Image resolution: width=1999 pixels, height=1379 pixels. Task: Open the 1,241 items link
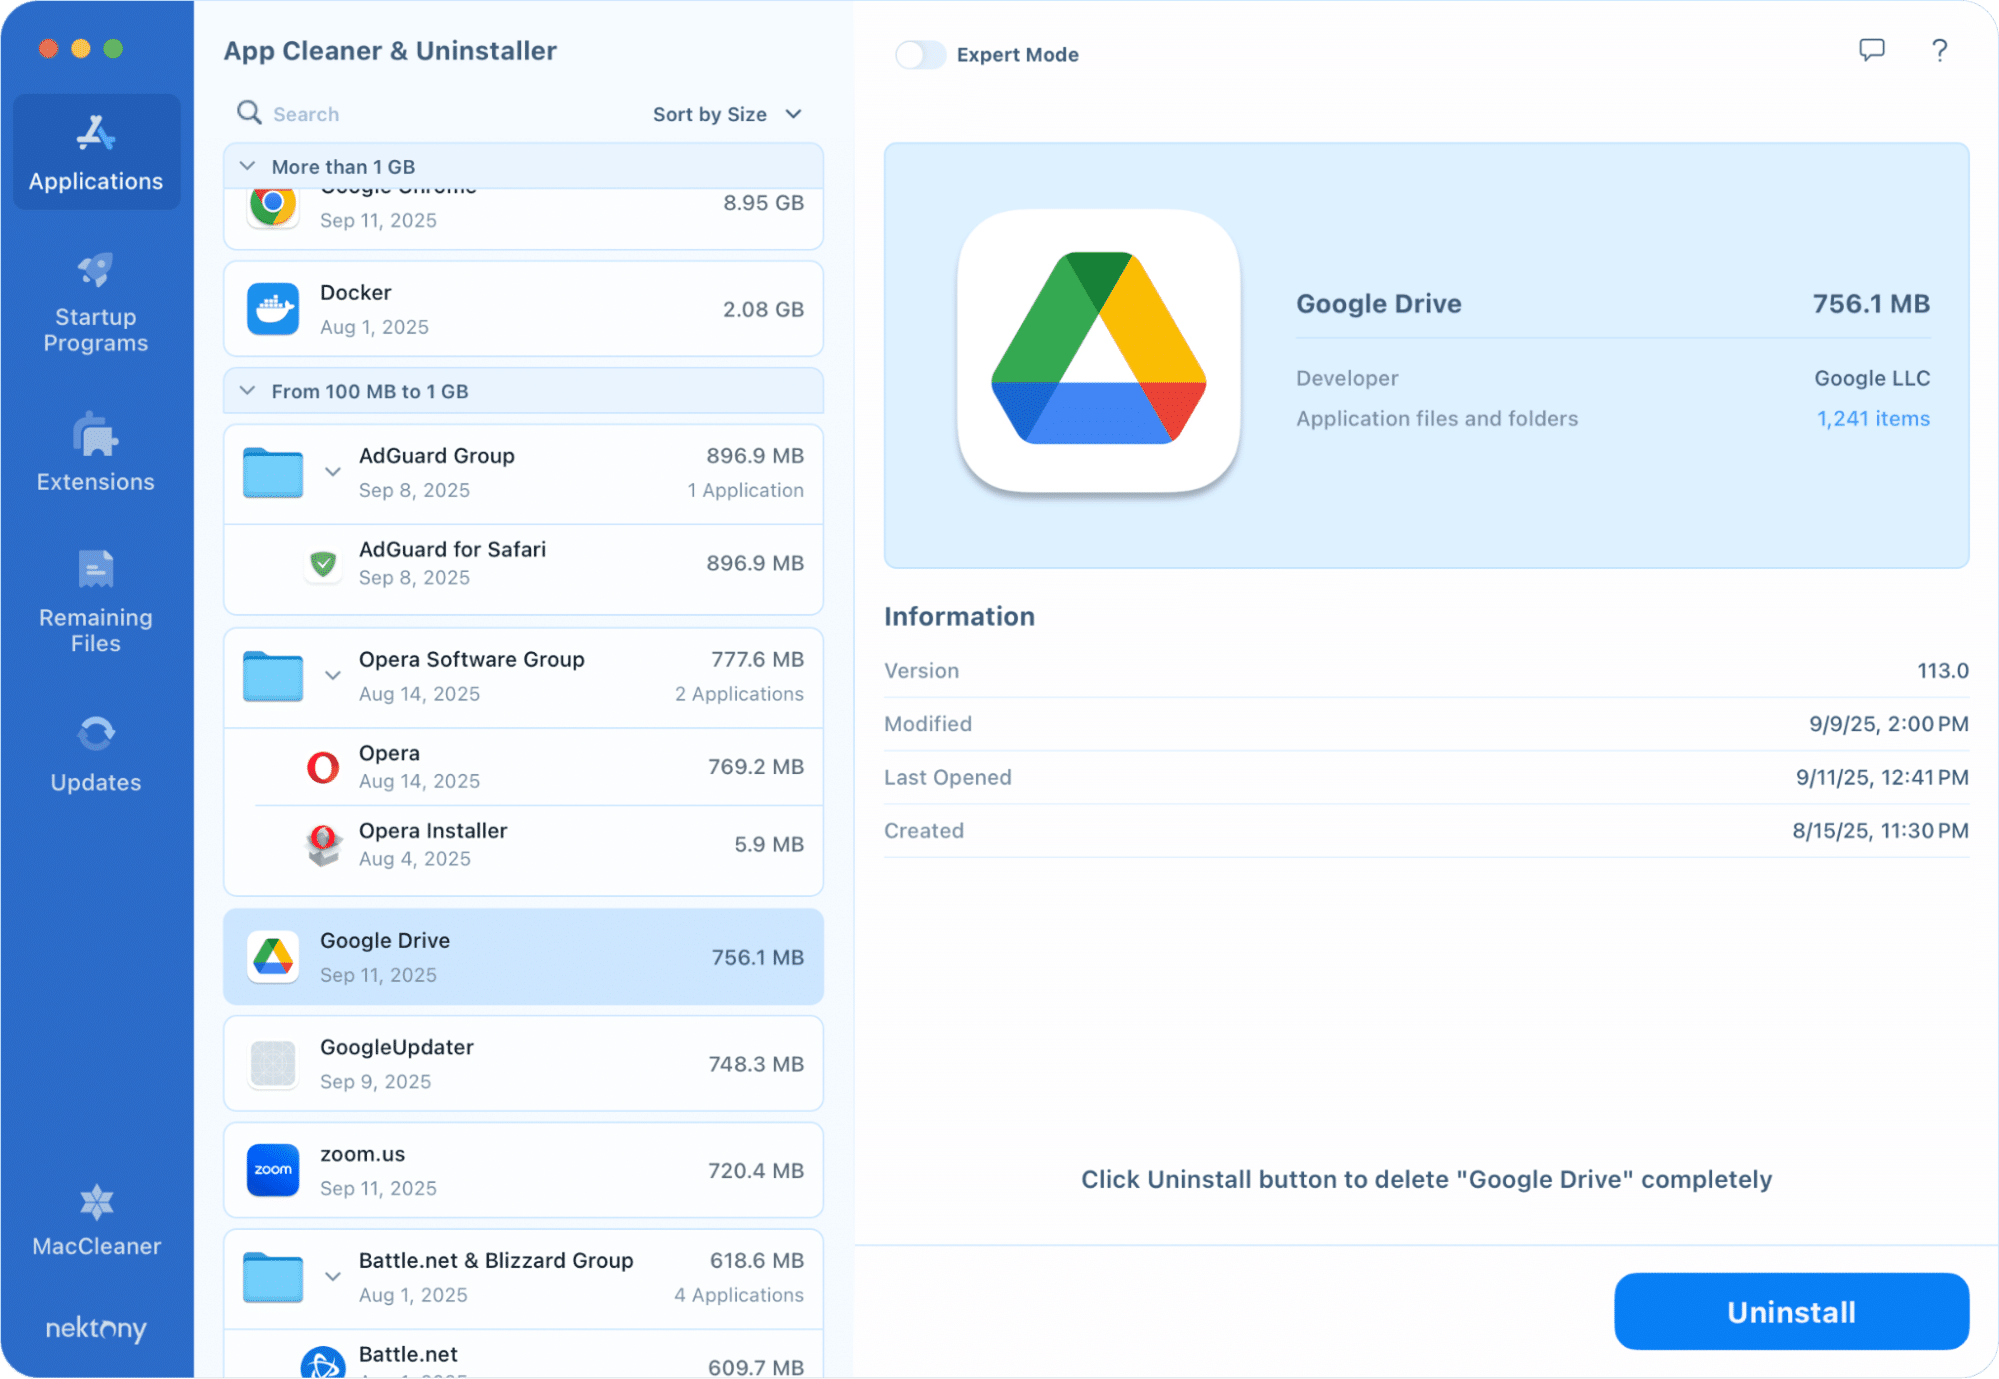coord(1871,419)
